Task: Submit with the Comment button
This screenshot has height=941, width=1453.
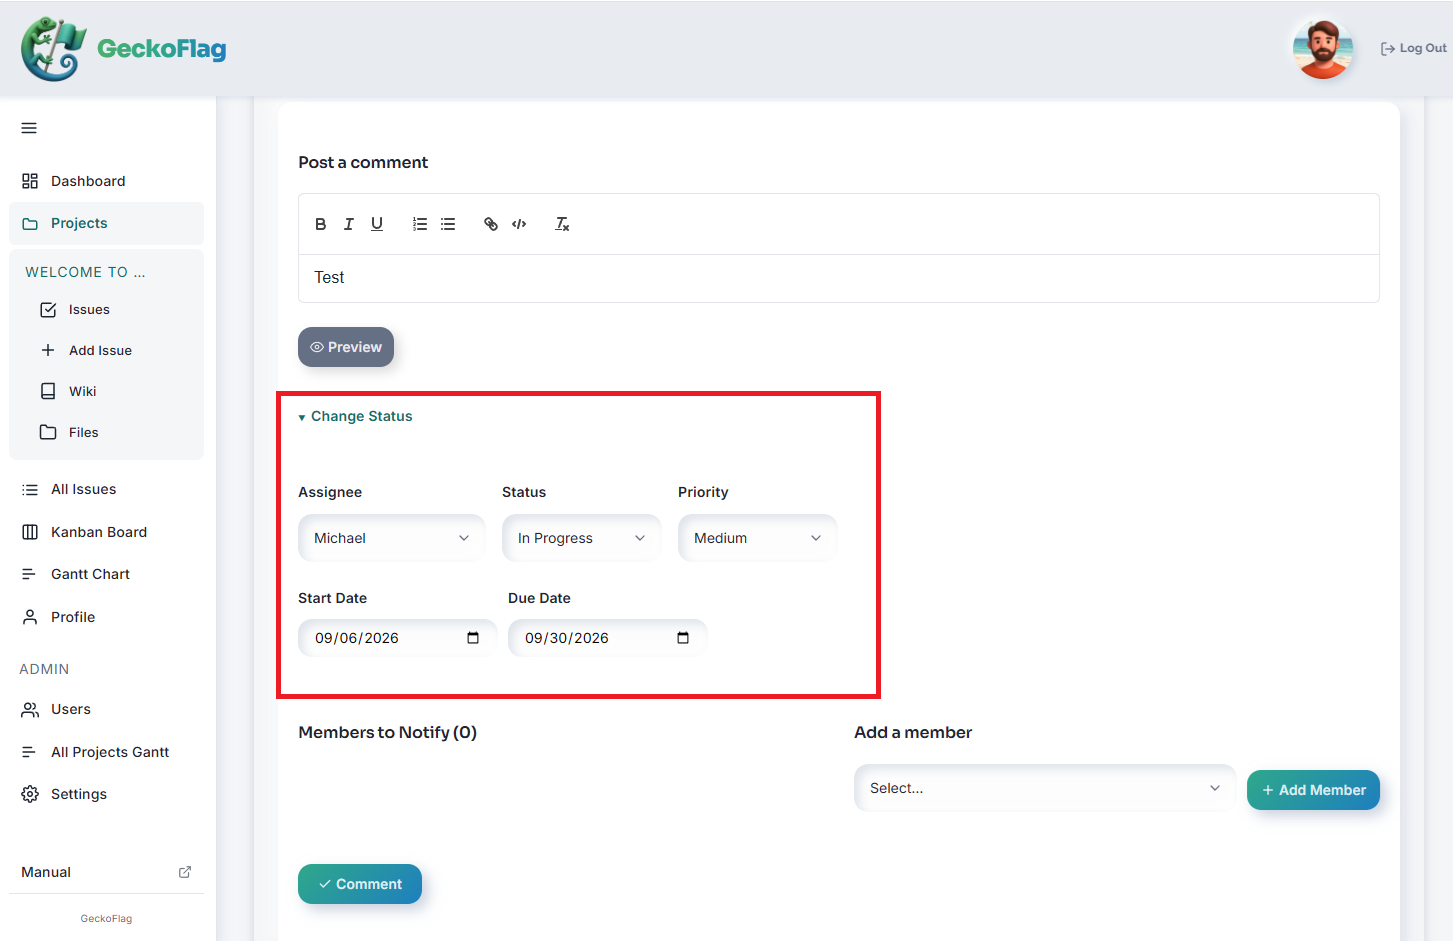Action: click(x=360, y=884)
